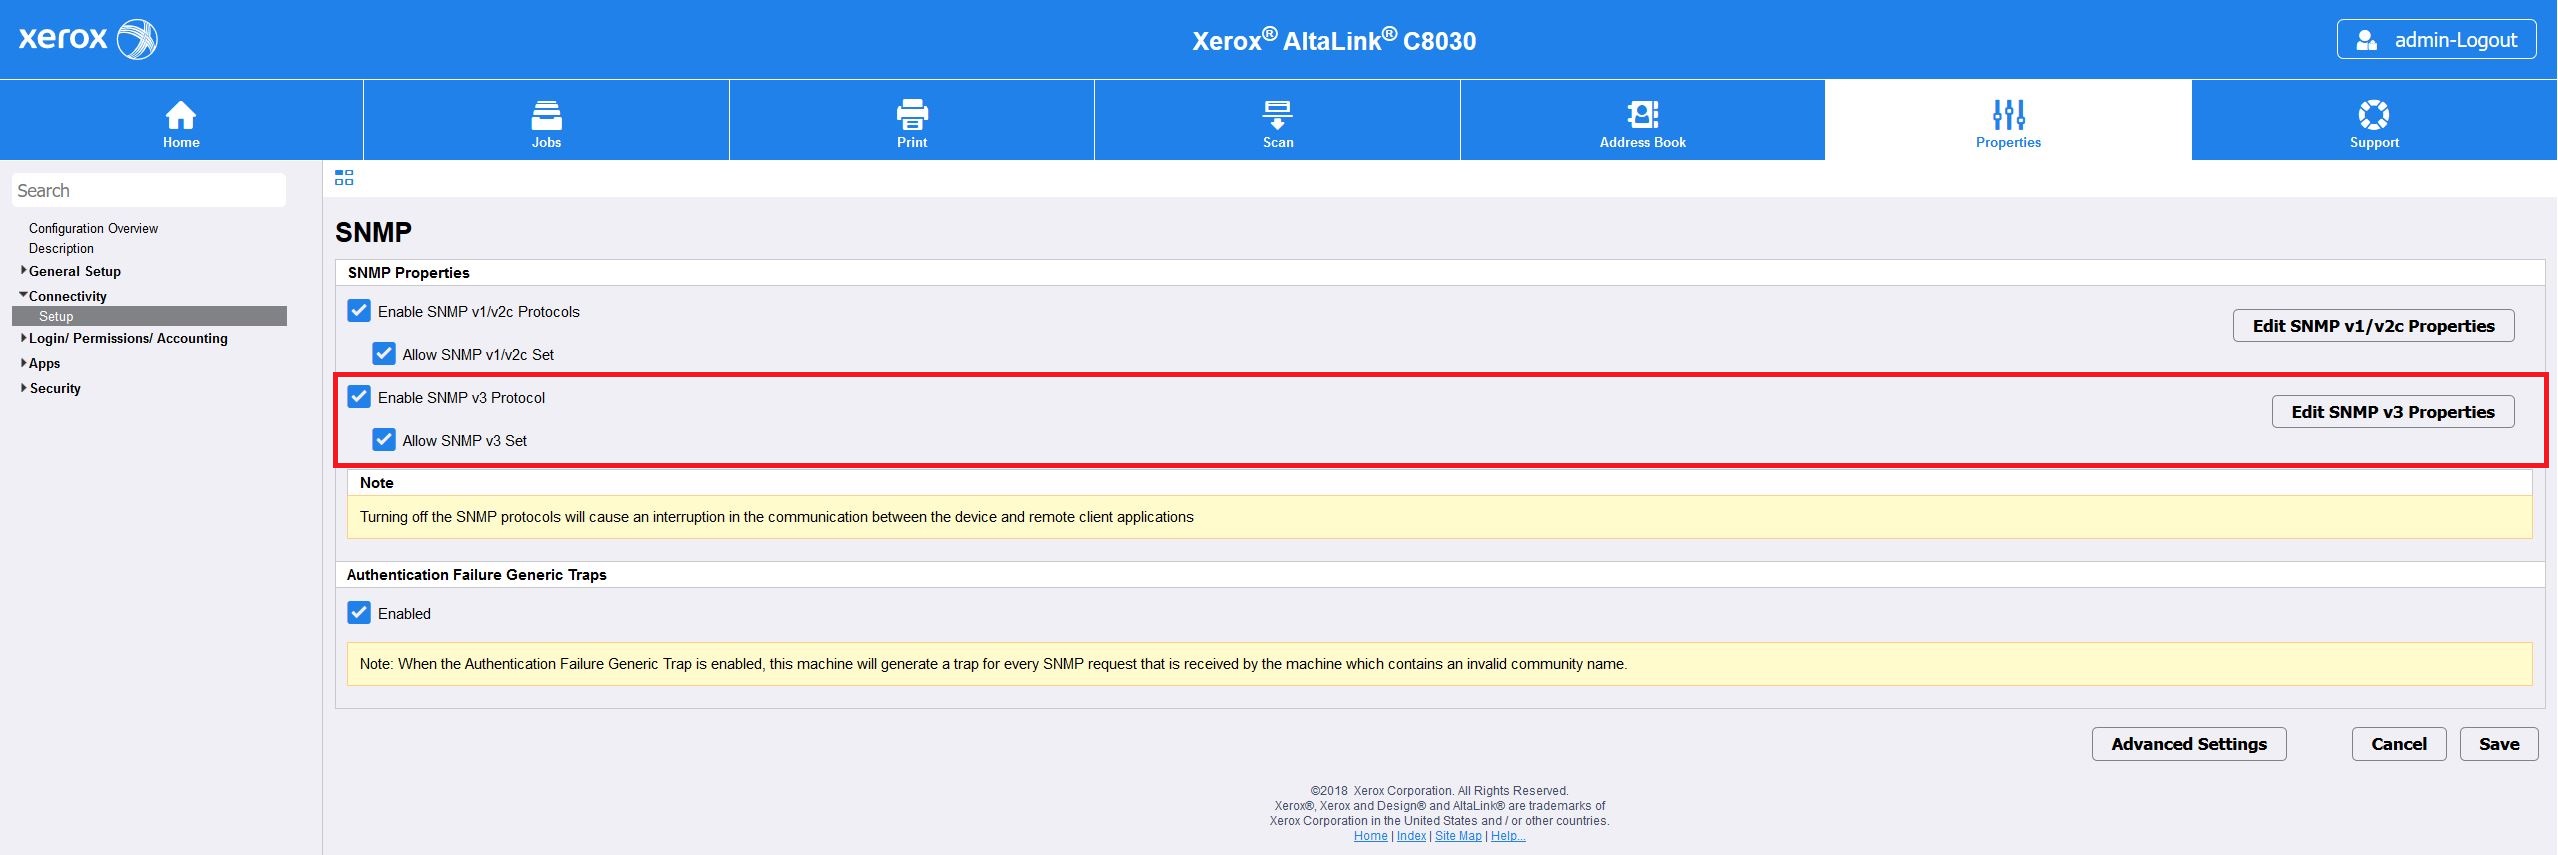The width and height of the screenshot is (2558, 855).
Task: Disable Authentication Failure Generic Traps Enabled checkbox
Action: click(359, 613)
